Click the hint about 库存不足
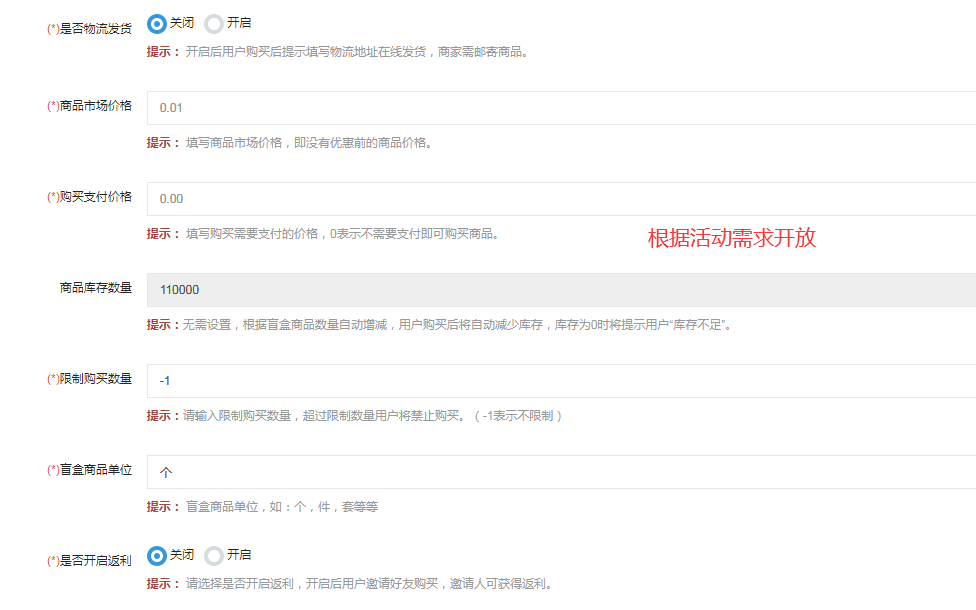 (x=440, y=324)
